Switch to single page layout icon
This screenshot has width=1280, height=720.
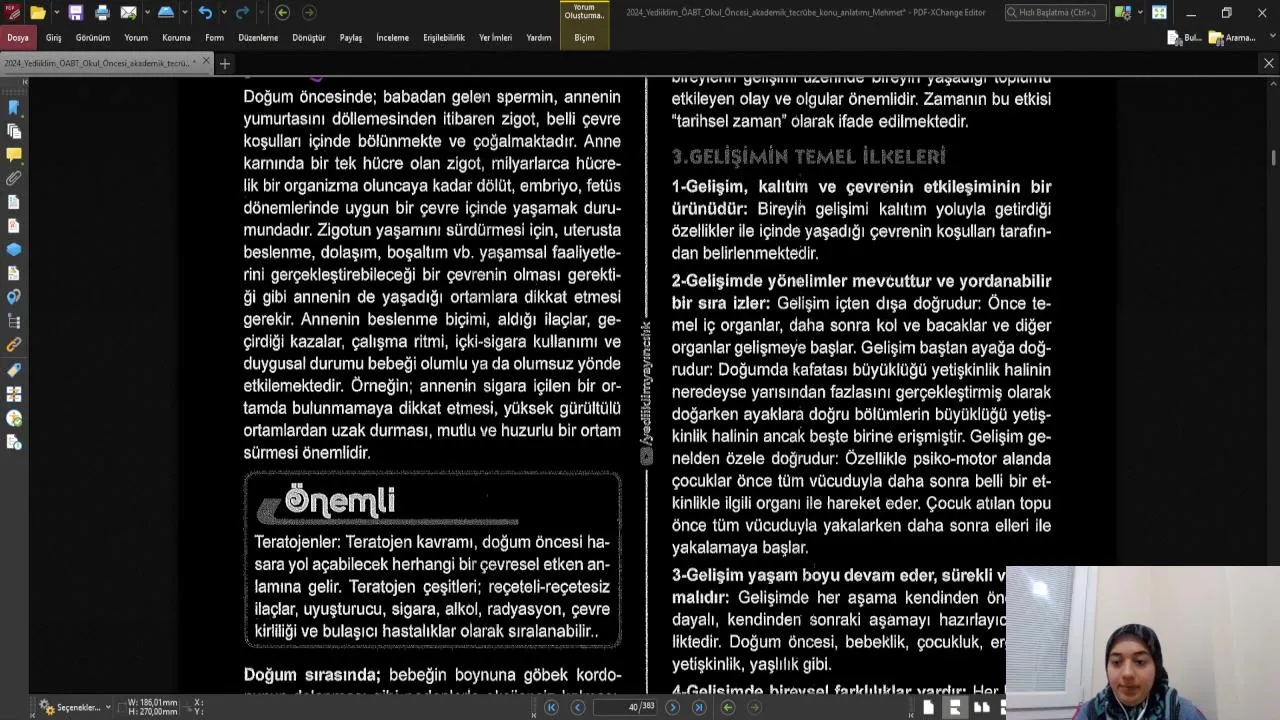[929, 707]
